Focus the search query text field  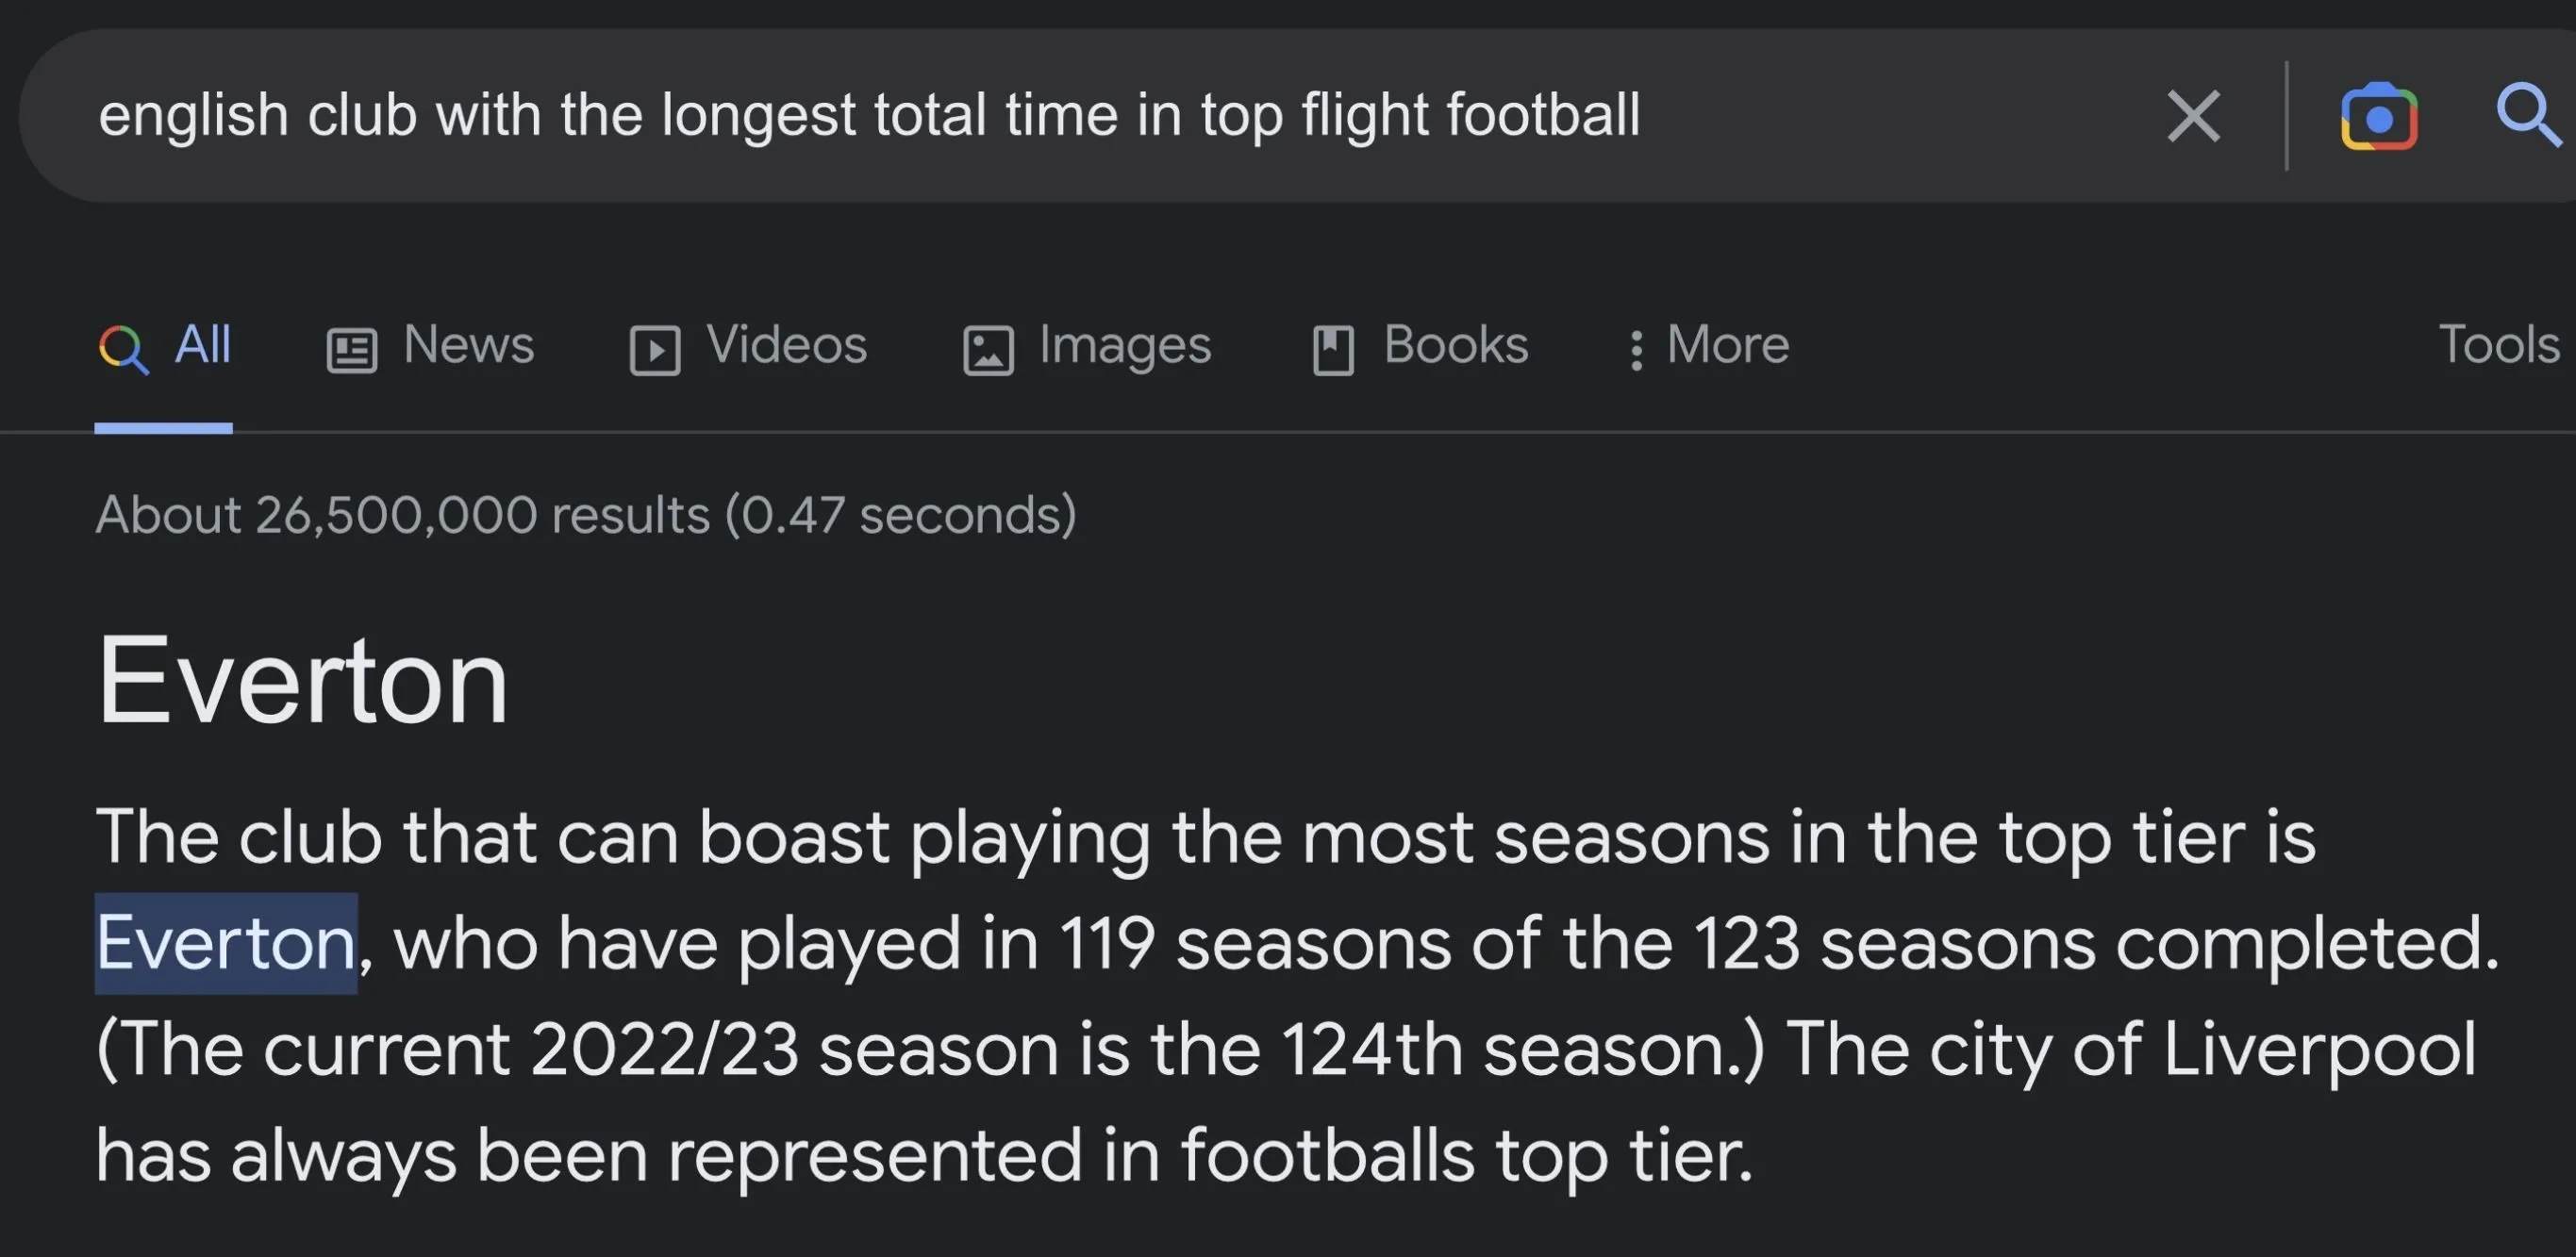tap(868, 115)
